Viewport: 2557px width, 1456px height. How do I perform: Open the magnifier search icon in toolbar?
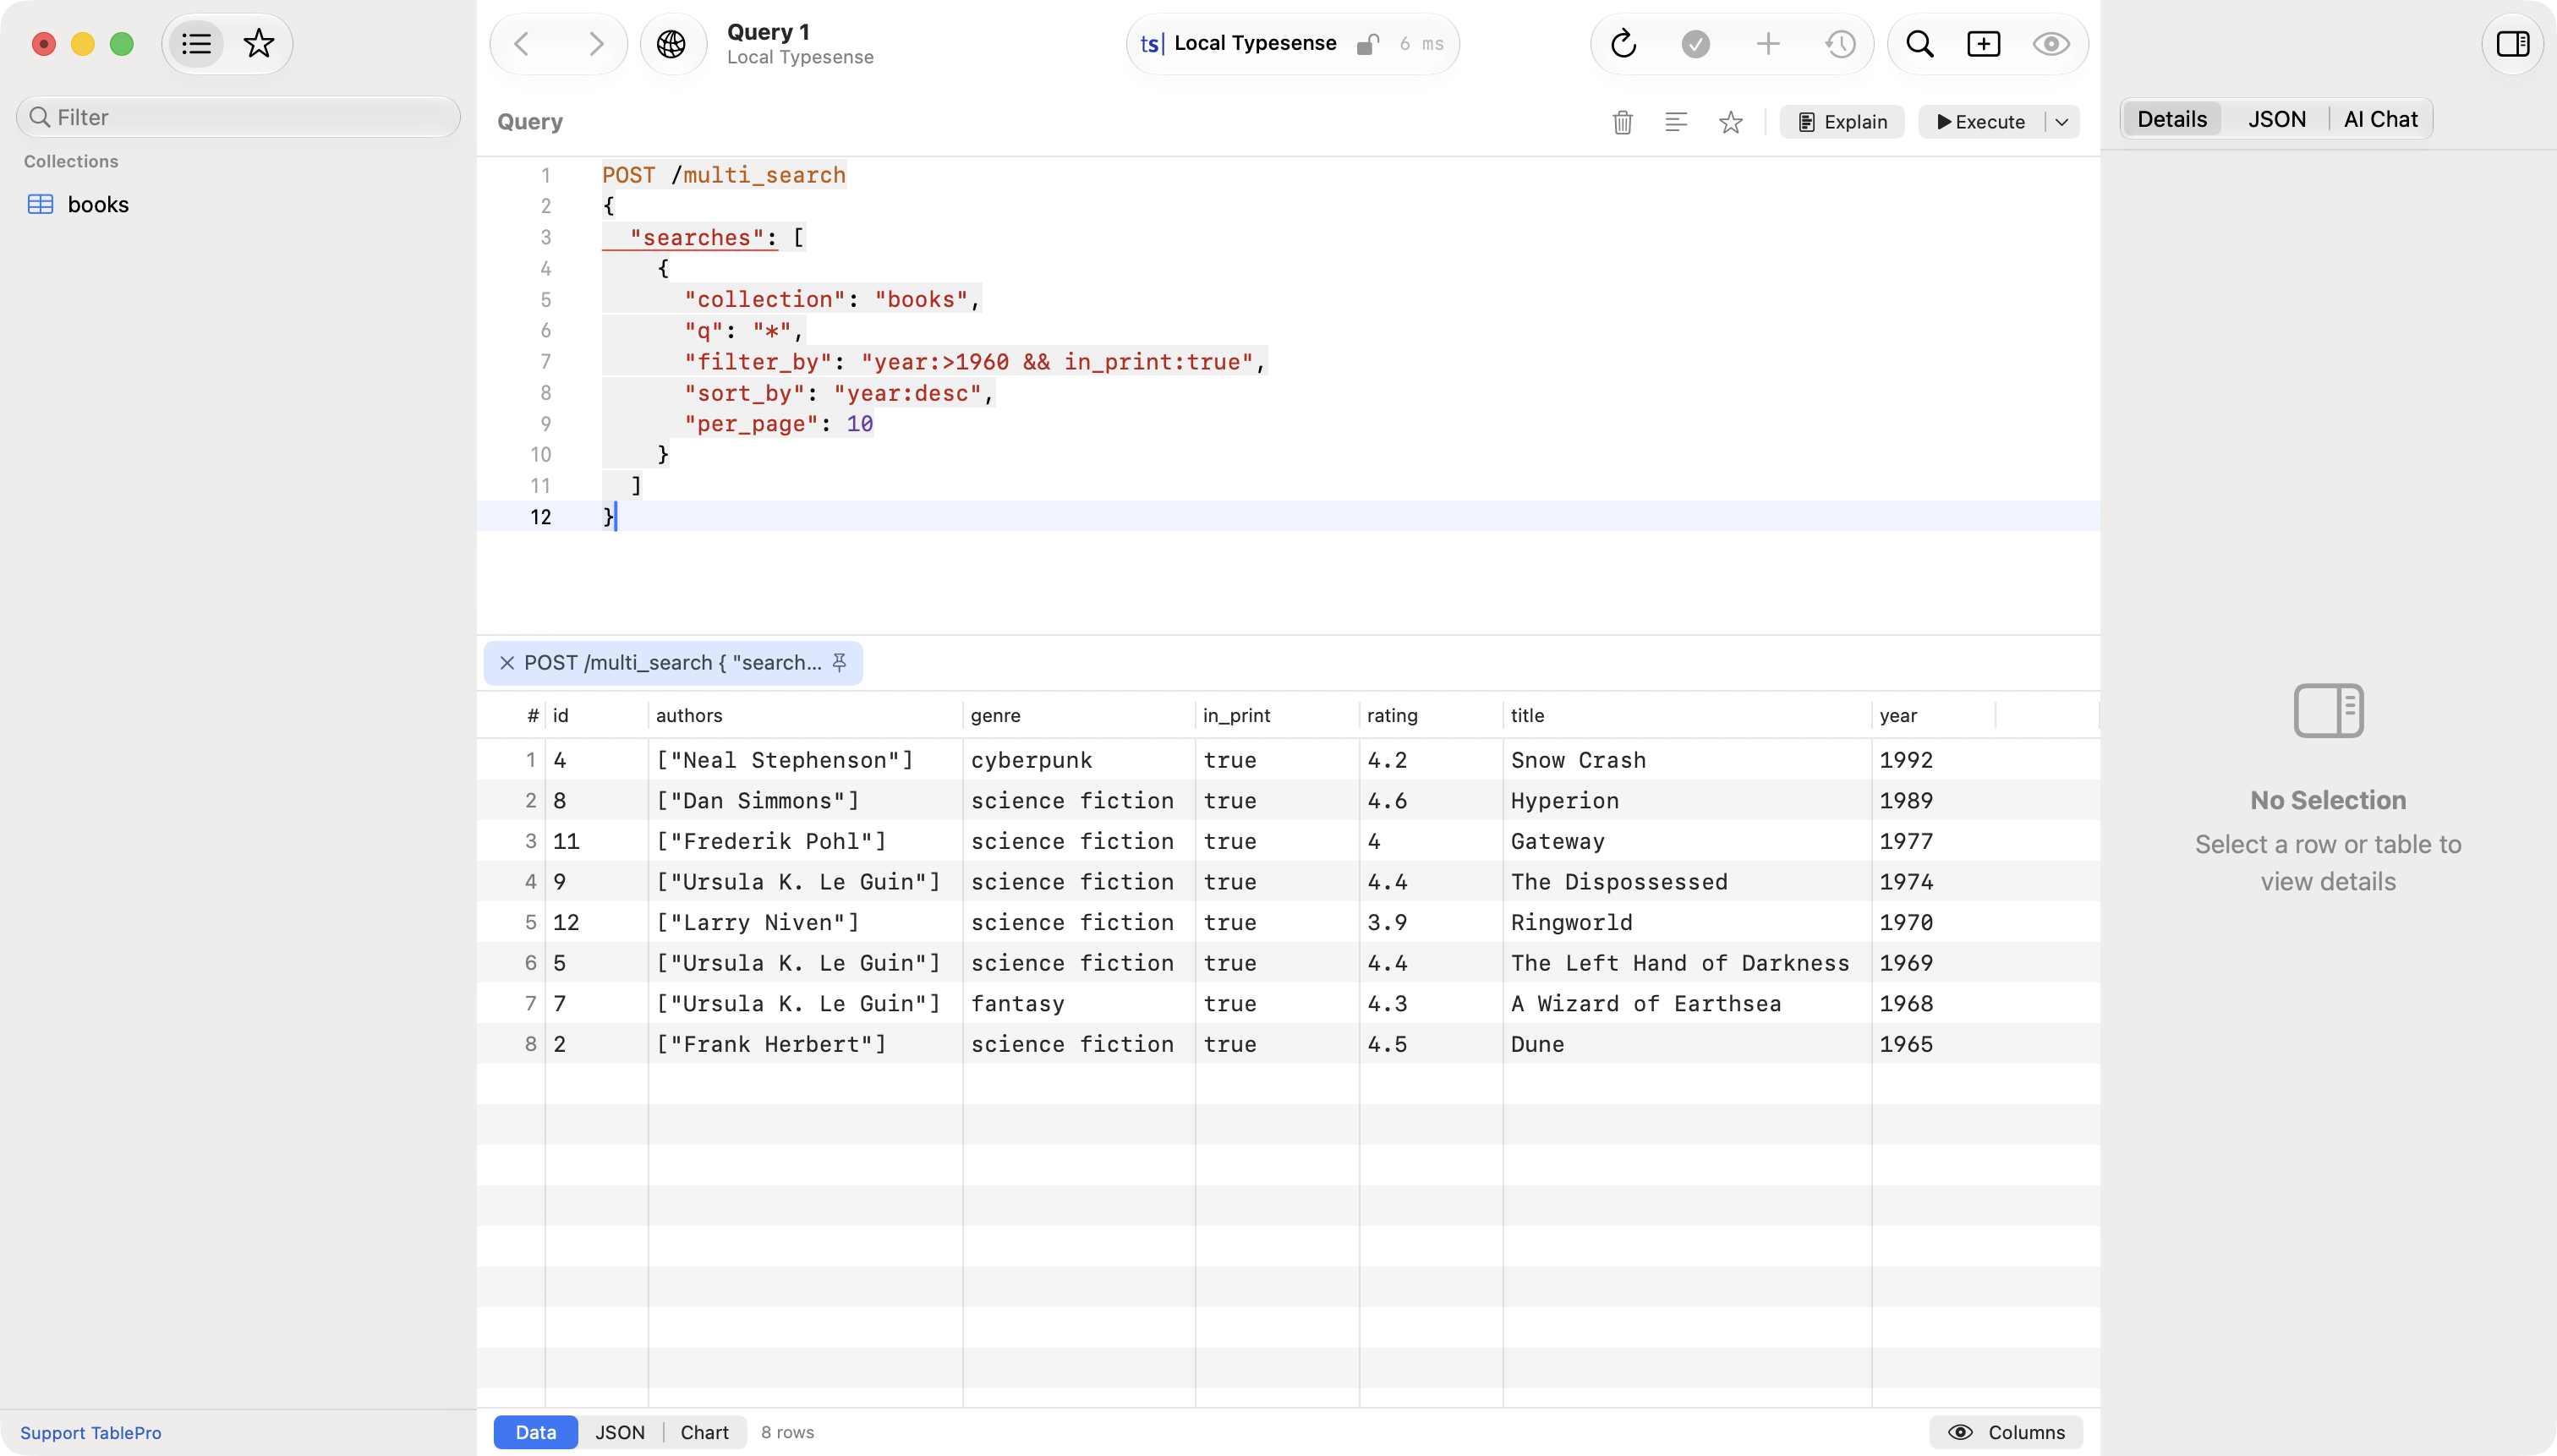(1920, 44)
